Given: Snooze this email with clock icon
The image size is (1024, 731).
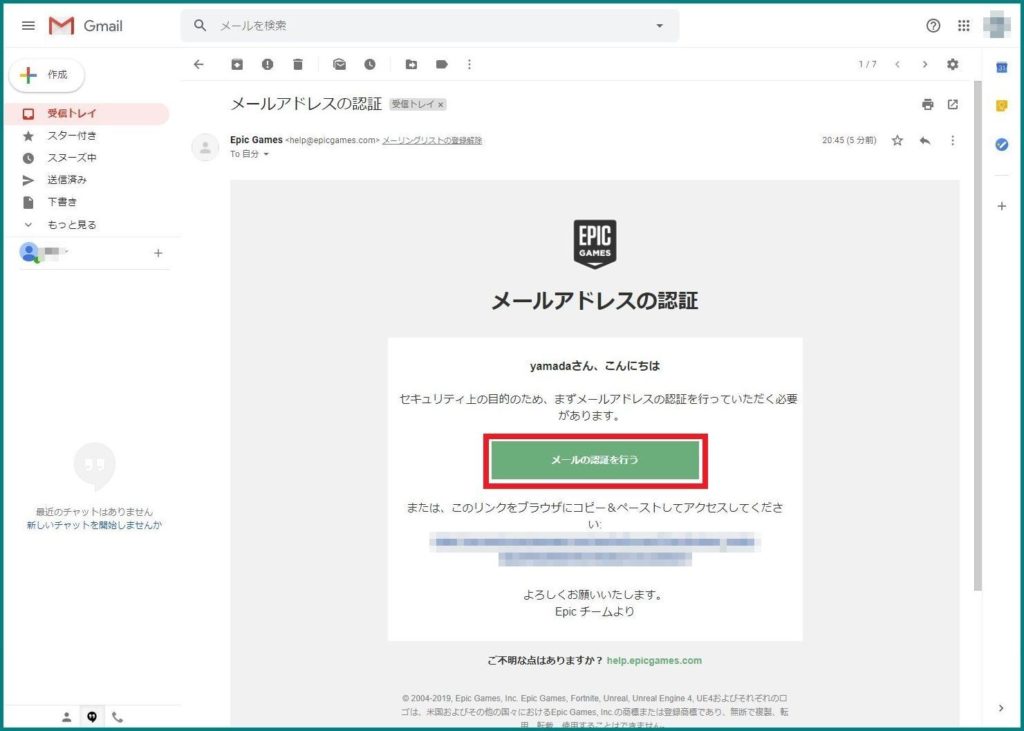Looking at the screenshot, I should (x=370, y=64).
